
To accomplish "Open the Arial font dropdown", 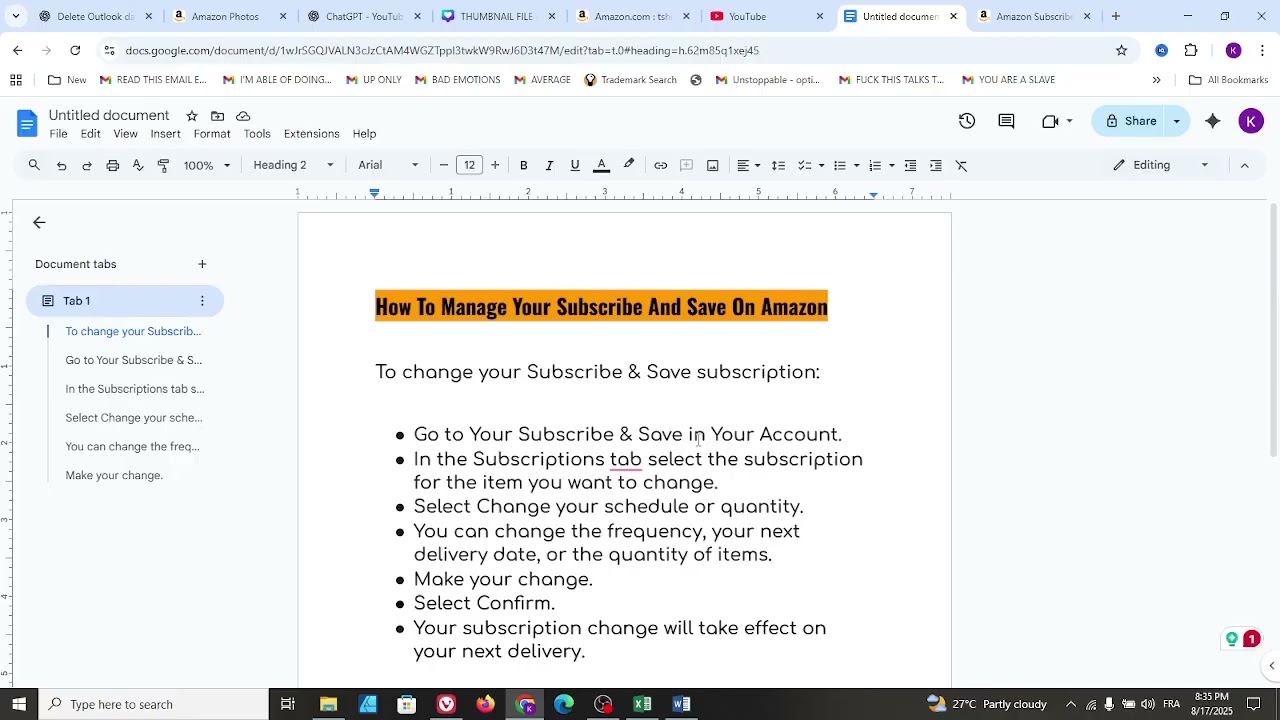I will point(389,165).
